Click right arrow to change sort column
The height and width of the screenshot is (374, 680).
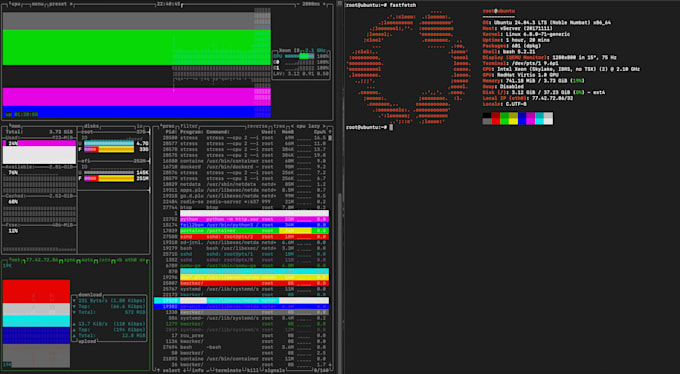coord(324,126)
